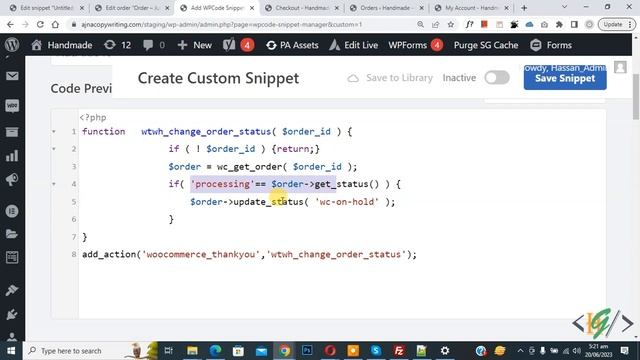Bookmark this page with the star
The width and height of the screenshot is (640, 360).
click(x=451, y=24)
